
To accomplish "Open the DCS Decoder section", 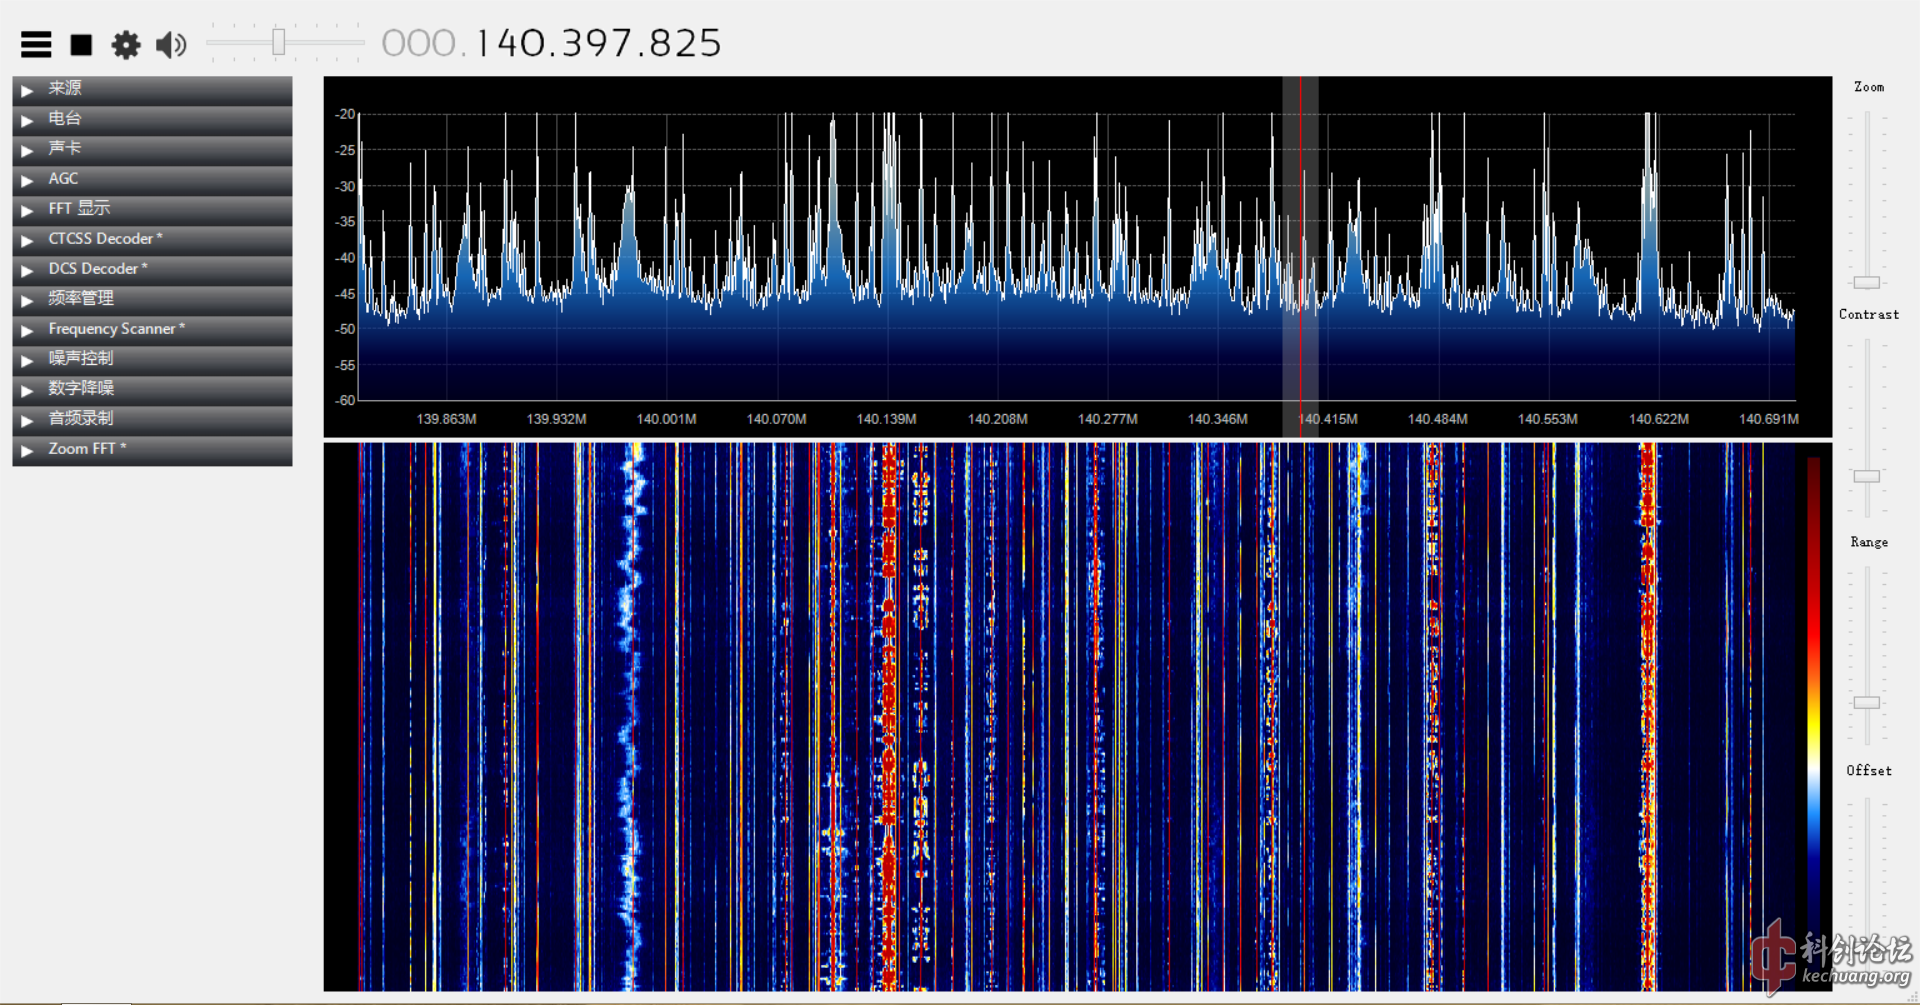I will [x=152, y=269].
